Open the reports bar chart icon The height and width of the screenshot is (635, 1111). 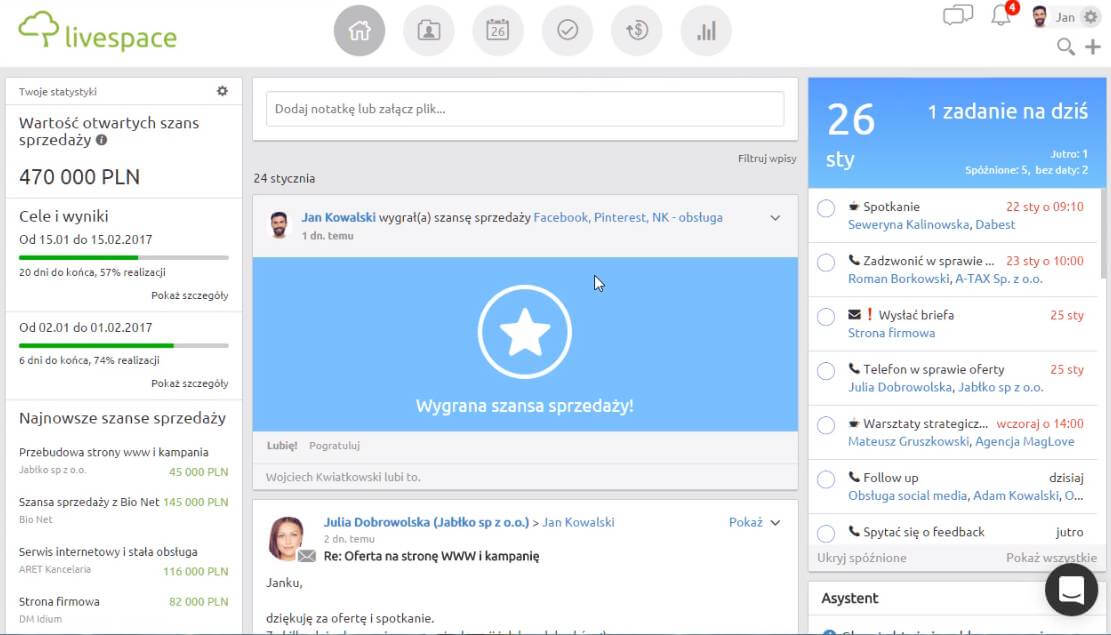pyautogui.click(x=706, y=31)
